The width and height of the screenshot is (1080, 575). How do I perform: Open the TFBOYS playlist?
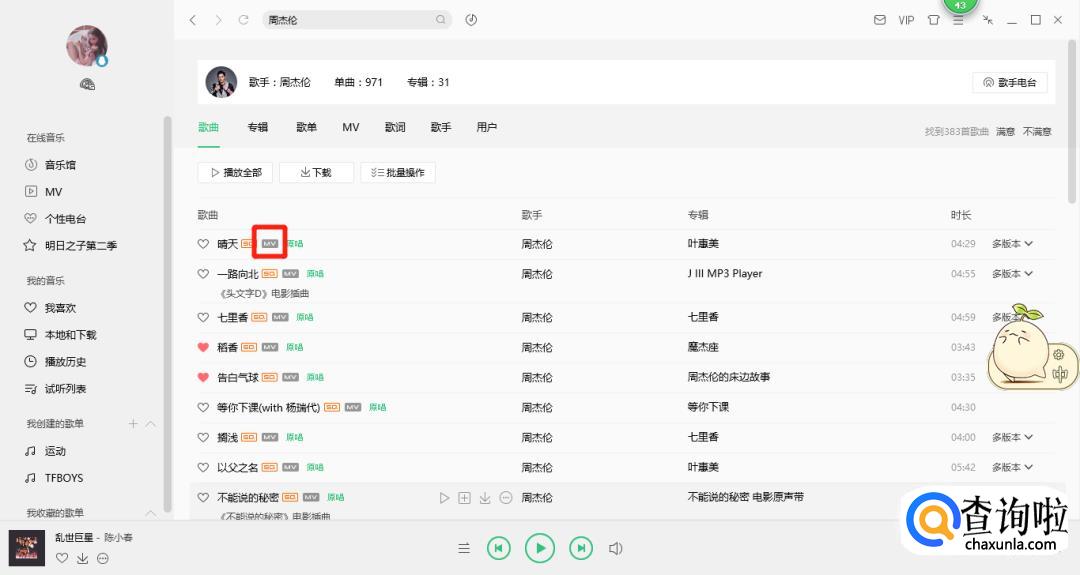point(64,477)
